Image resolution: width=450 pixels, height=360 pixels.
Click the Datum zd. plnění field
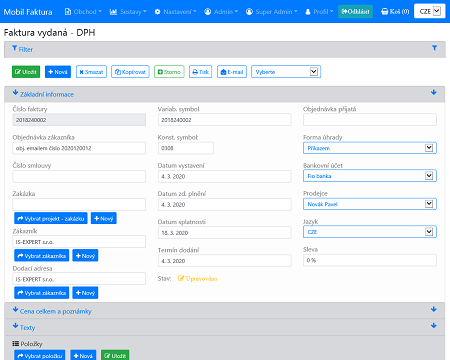pyautogui.click(x=224, y=204)
